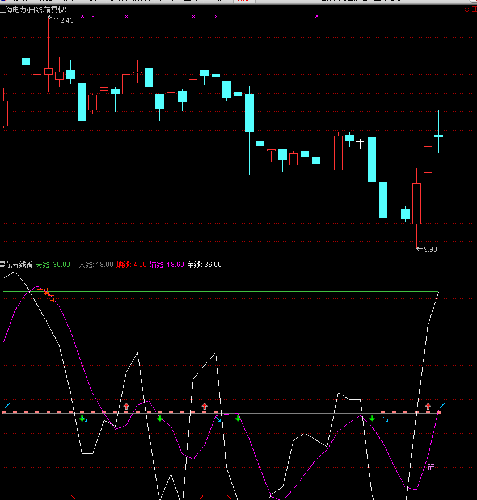This screenshot has height=500, width=477.
Task: Click the green horizontal threshold line
Action: (x=220, y=291)
